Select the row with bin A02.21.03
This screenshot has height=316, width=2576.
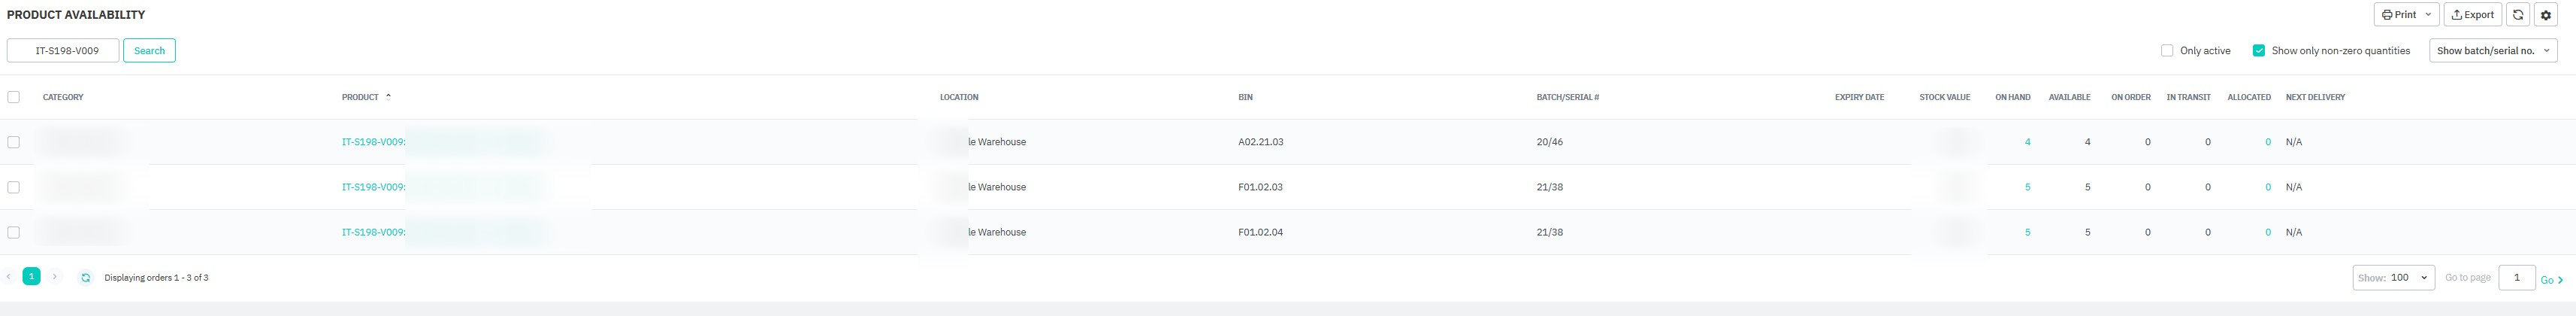coord(14,142)
